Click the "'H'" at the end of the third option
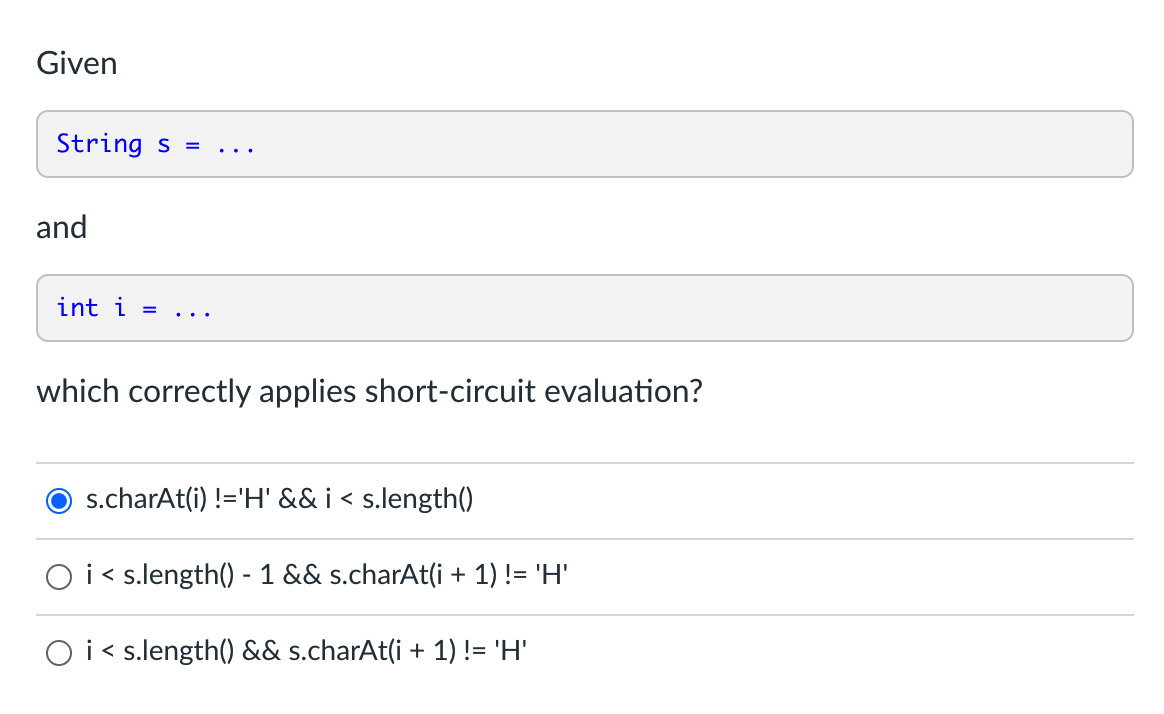Viewport: 1164px width, 714px height. click(x=510, y=651)
